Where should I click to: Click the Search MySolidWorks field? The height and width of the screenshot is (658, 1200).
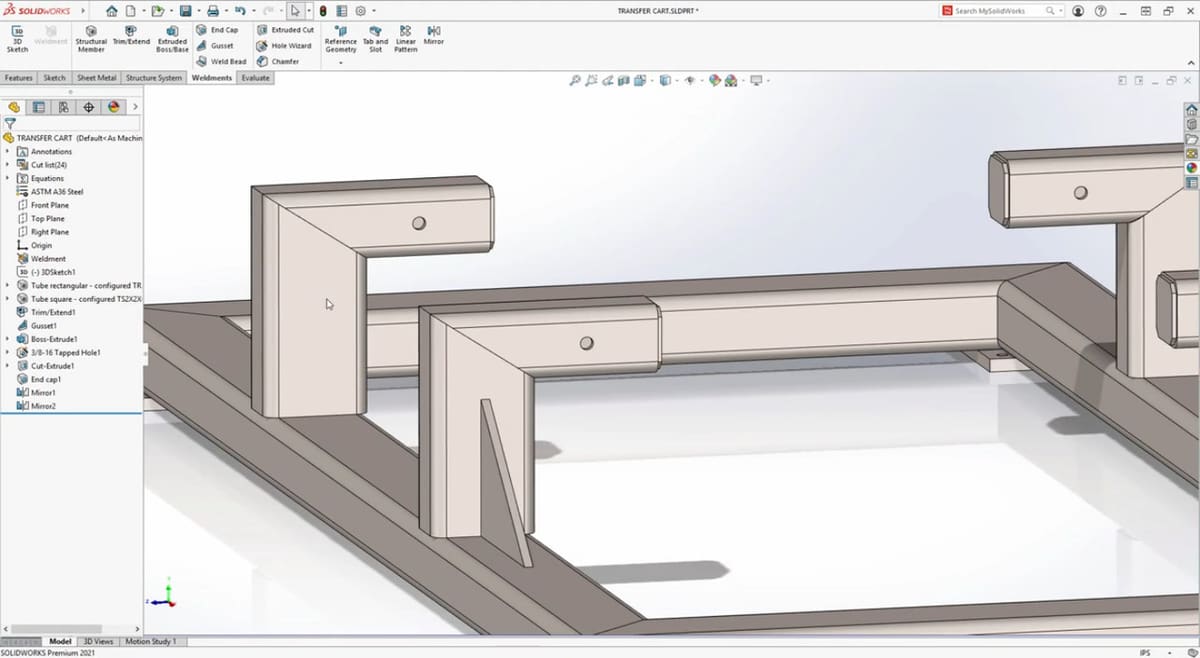coord(1003,11)
